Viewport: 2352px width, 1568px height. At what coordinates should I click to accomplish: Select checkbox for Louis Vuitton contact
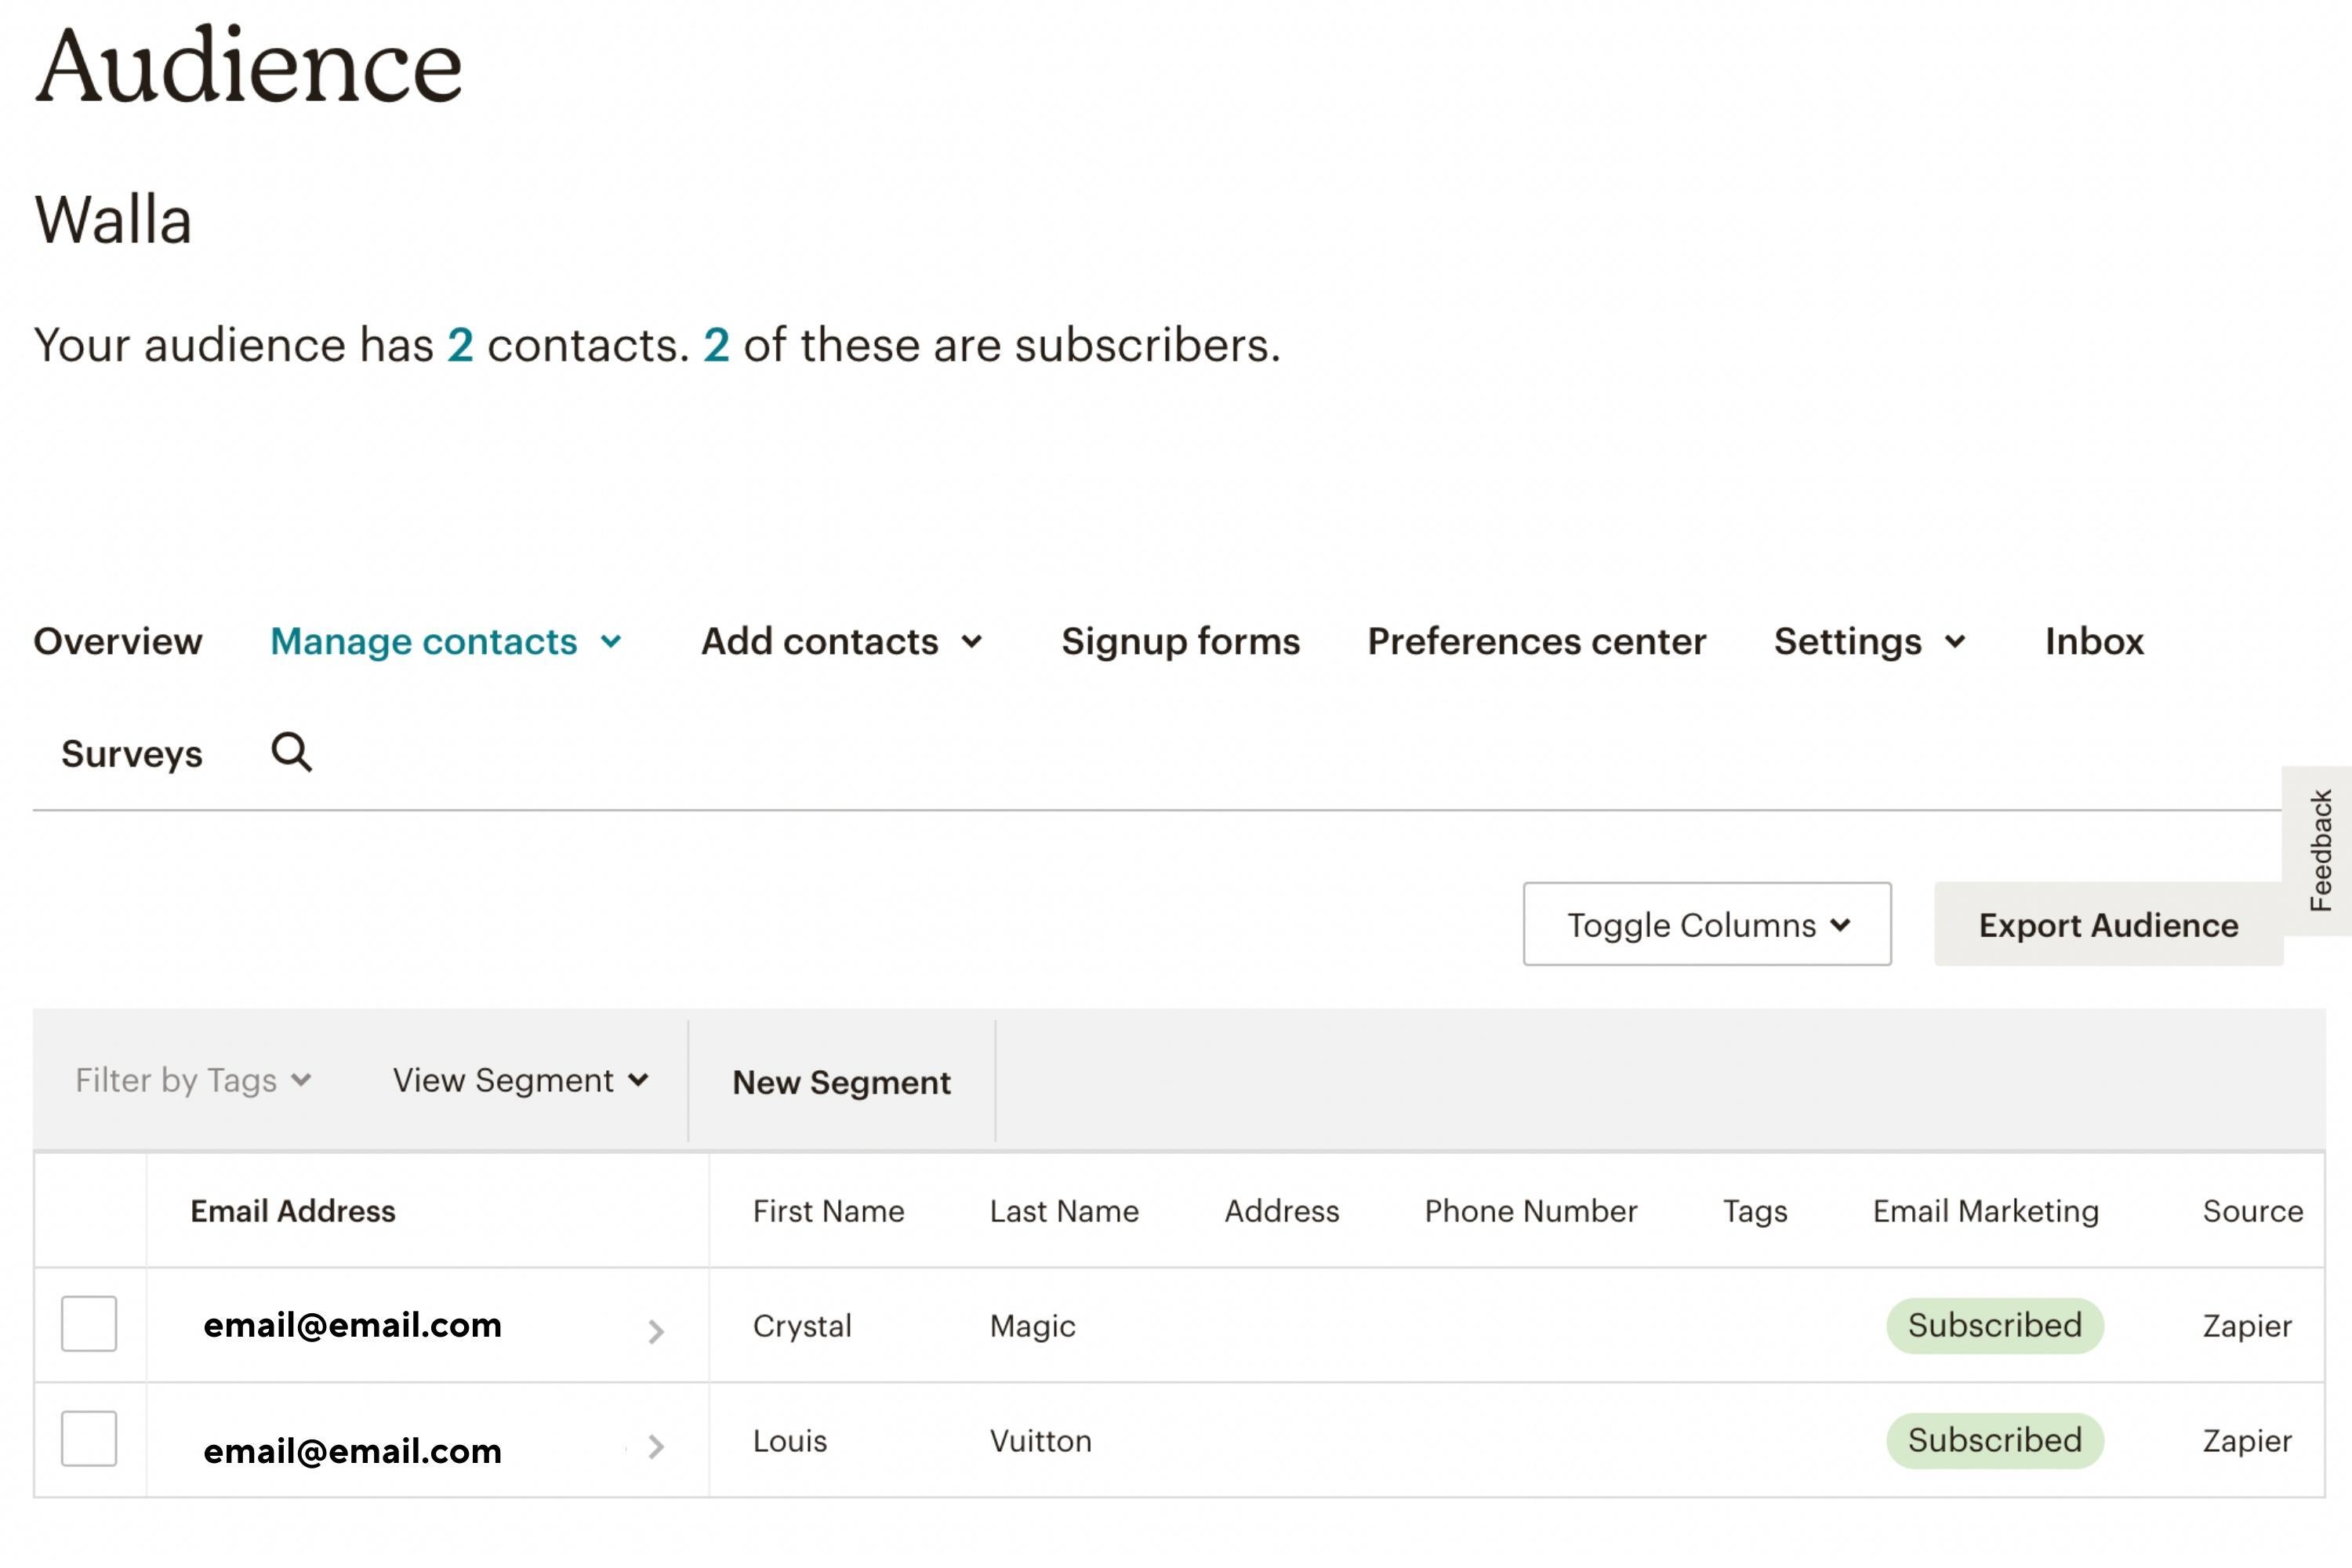(x=89, y=1439)
